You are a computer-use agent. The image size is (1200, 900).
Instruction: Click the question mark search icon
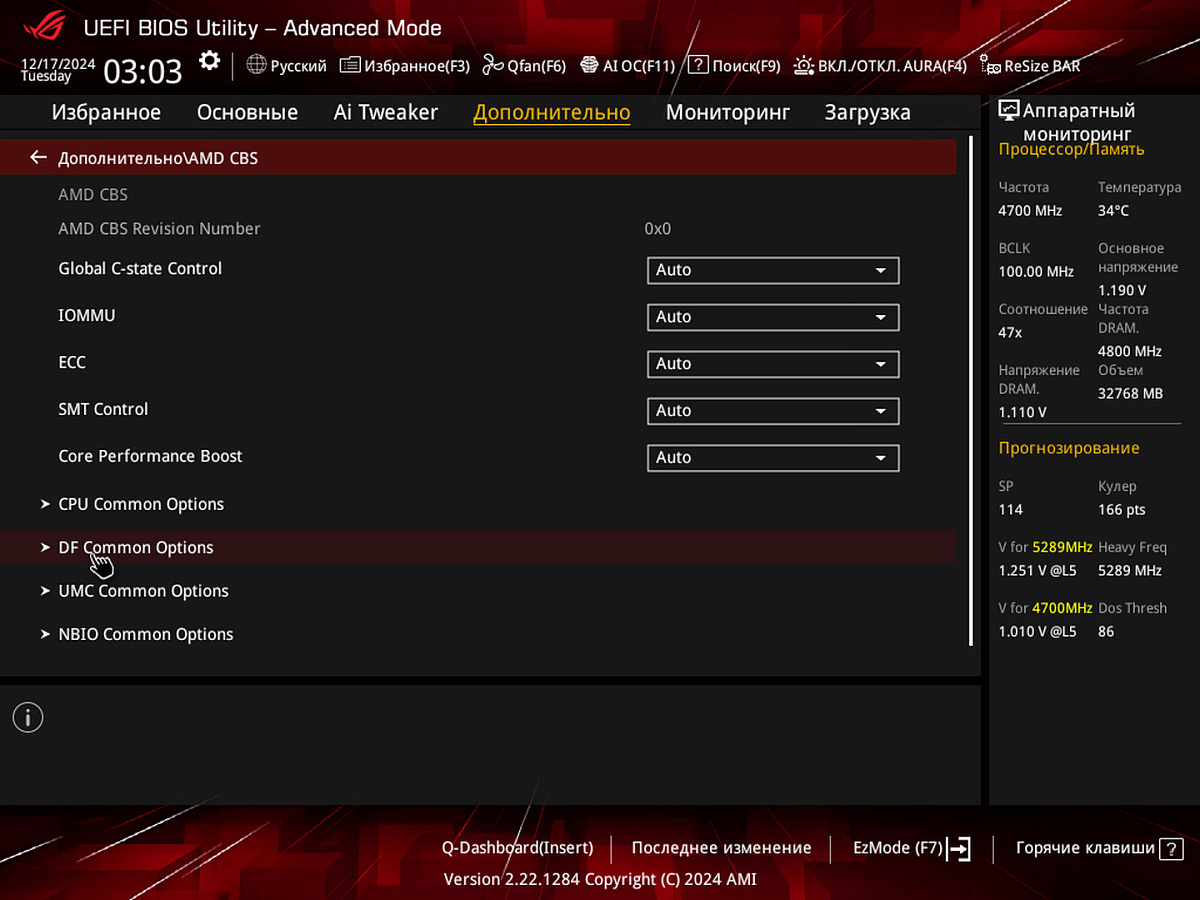pos(698,65)
